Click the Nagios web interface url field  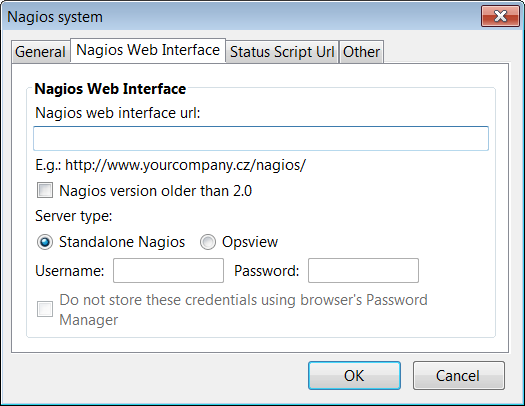(261, 138)
